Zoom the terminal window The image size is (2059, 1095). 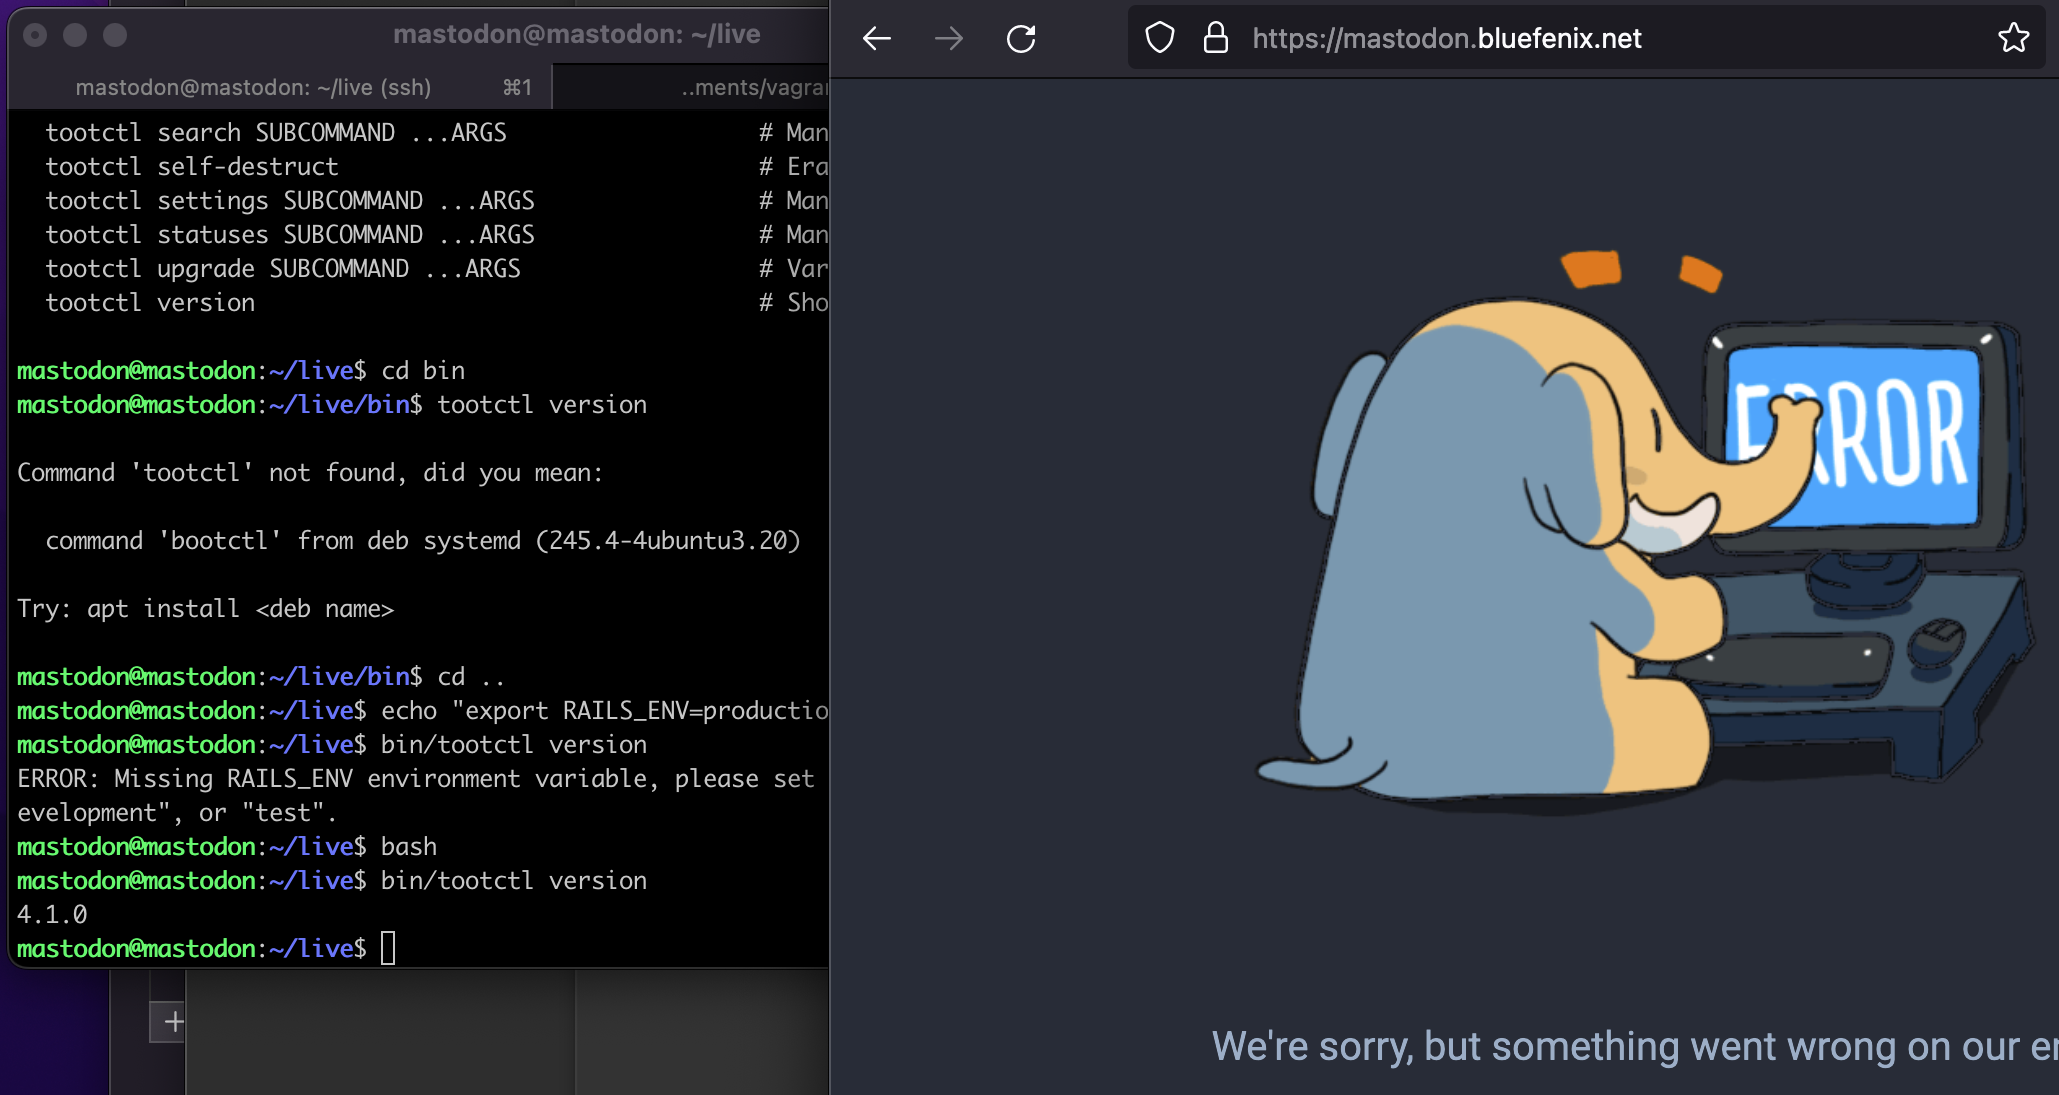point(115,35)
